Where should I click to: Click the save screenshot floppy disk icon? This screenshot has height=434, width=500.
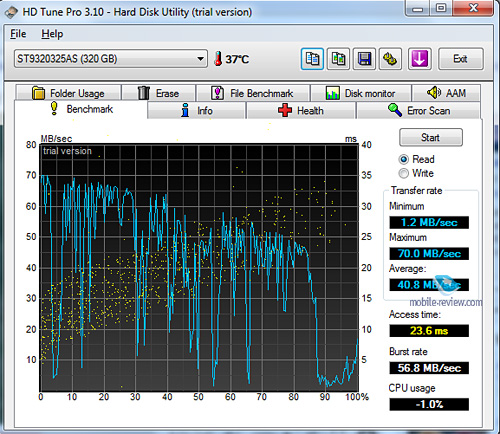click(x=364, y=59)
